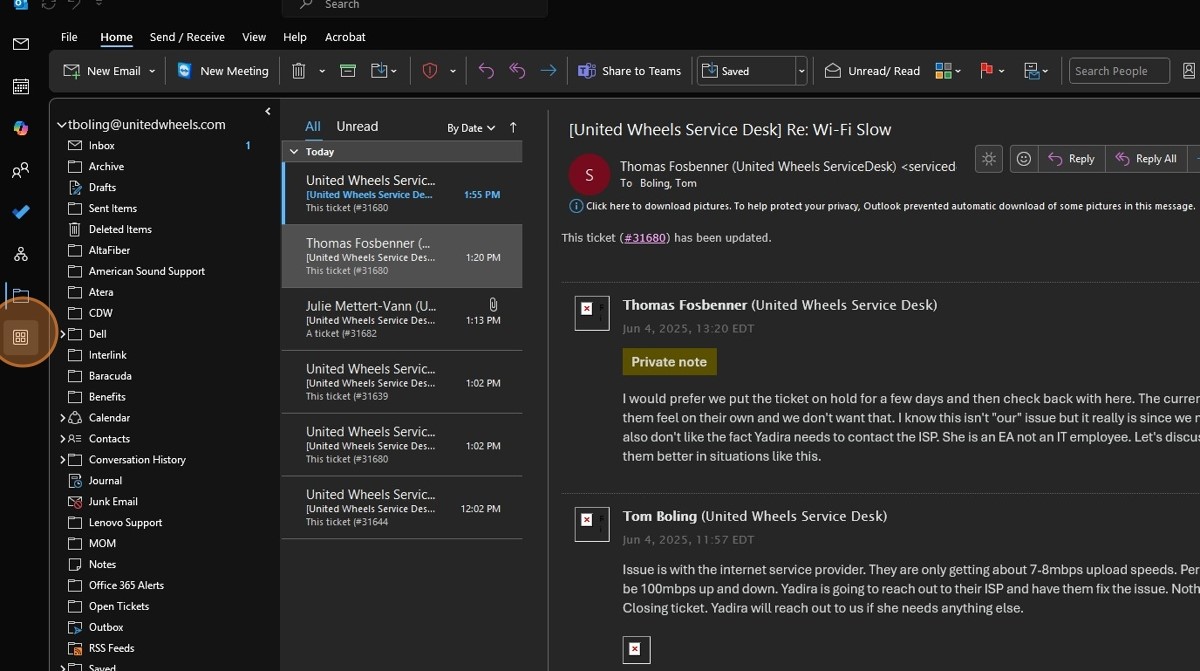Screen dimensions: 1200x671
Task: Open the 1:55 PM United Wheels message
Action: pos(402,194)
